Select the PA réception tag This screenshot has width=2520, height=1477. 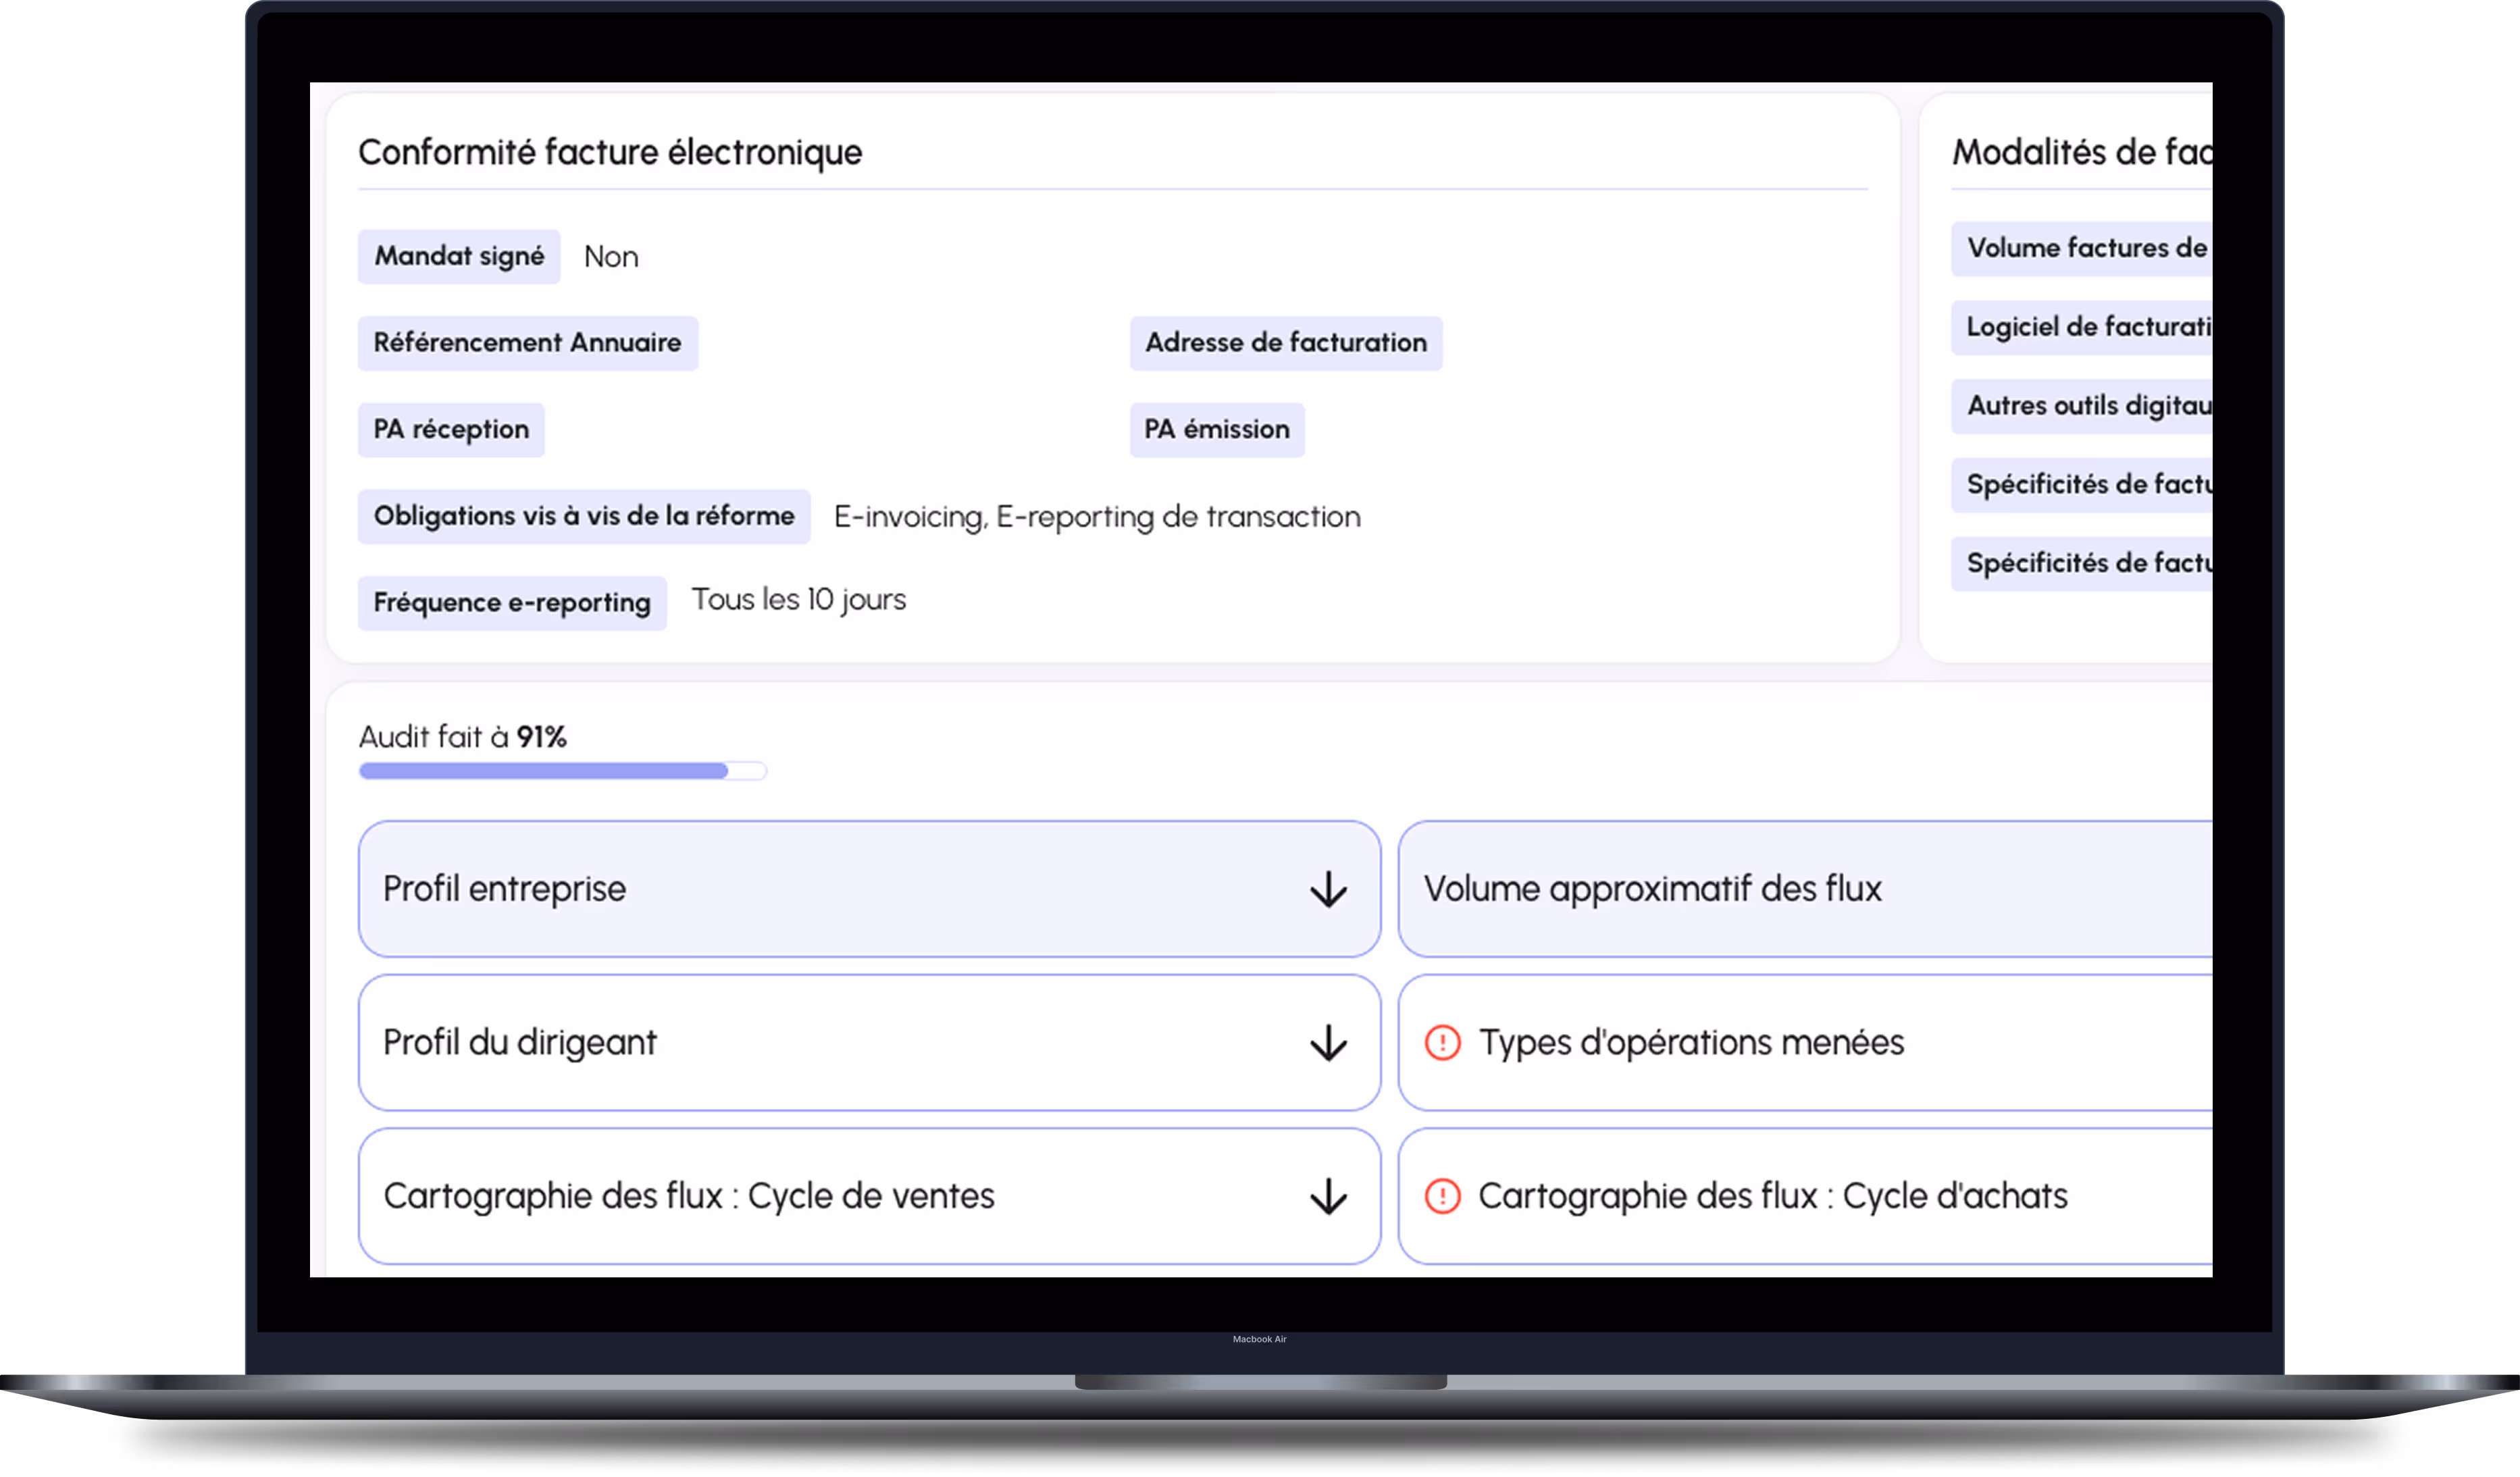451,430
